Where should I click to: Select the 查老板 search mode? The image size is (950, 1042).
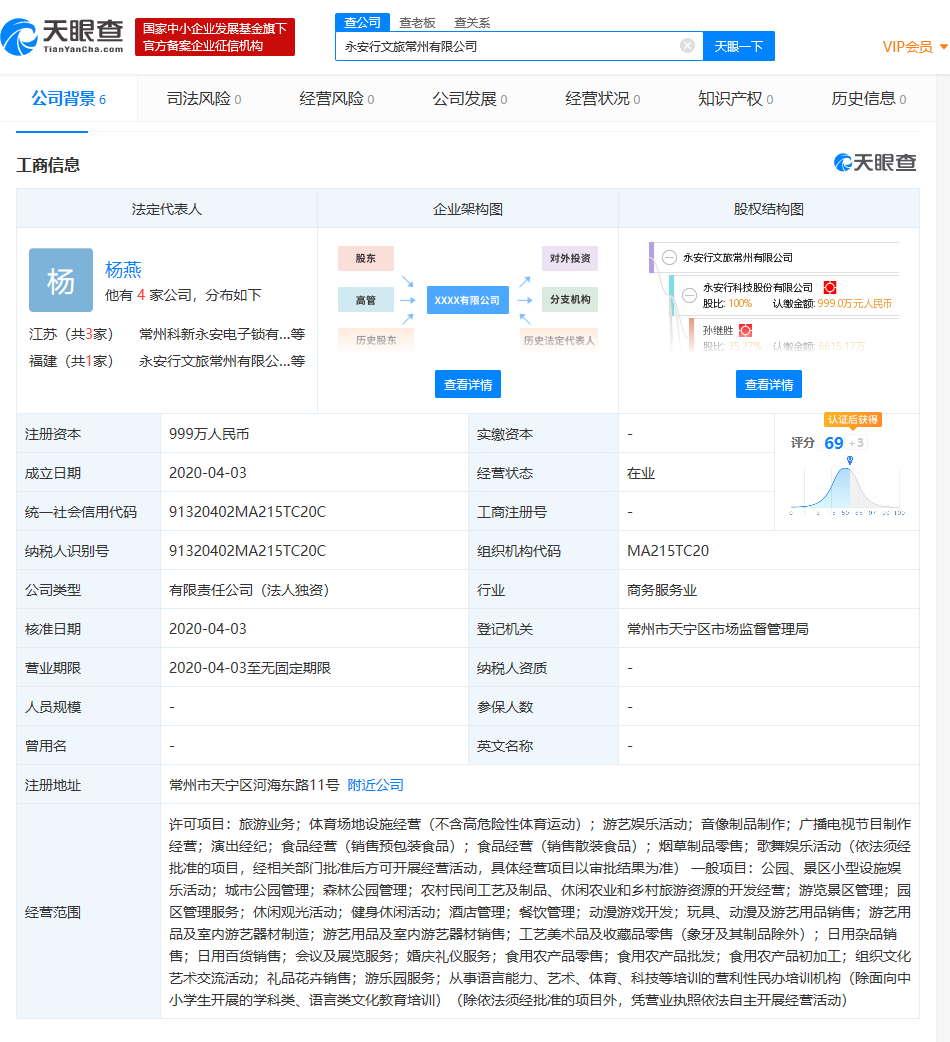(417, 22)
